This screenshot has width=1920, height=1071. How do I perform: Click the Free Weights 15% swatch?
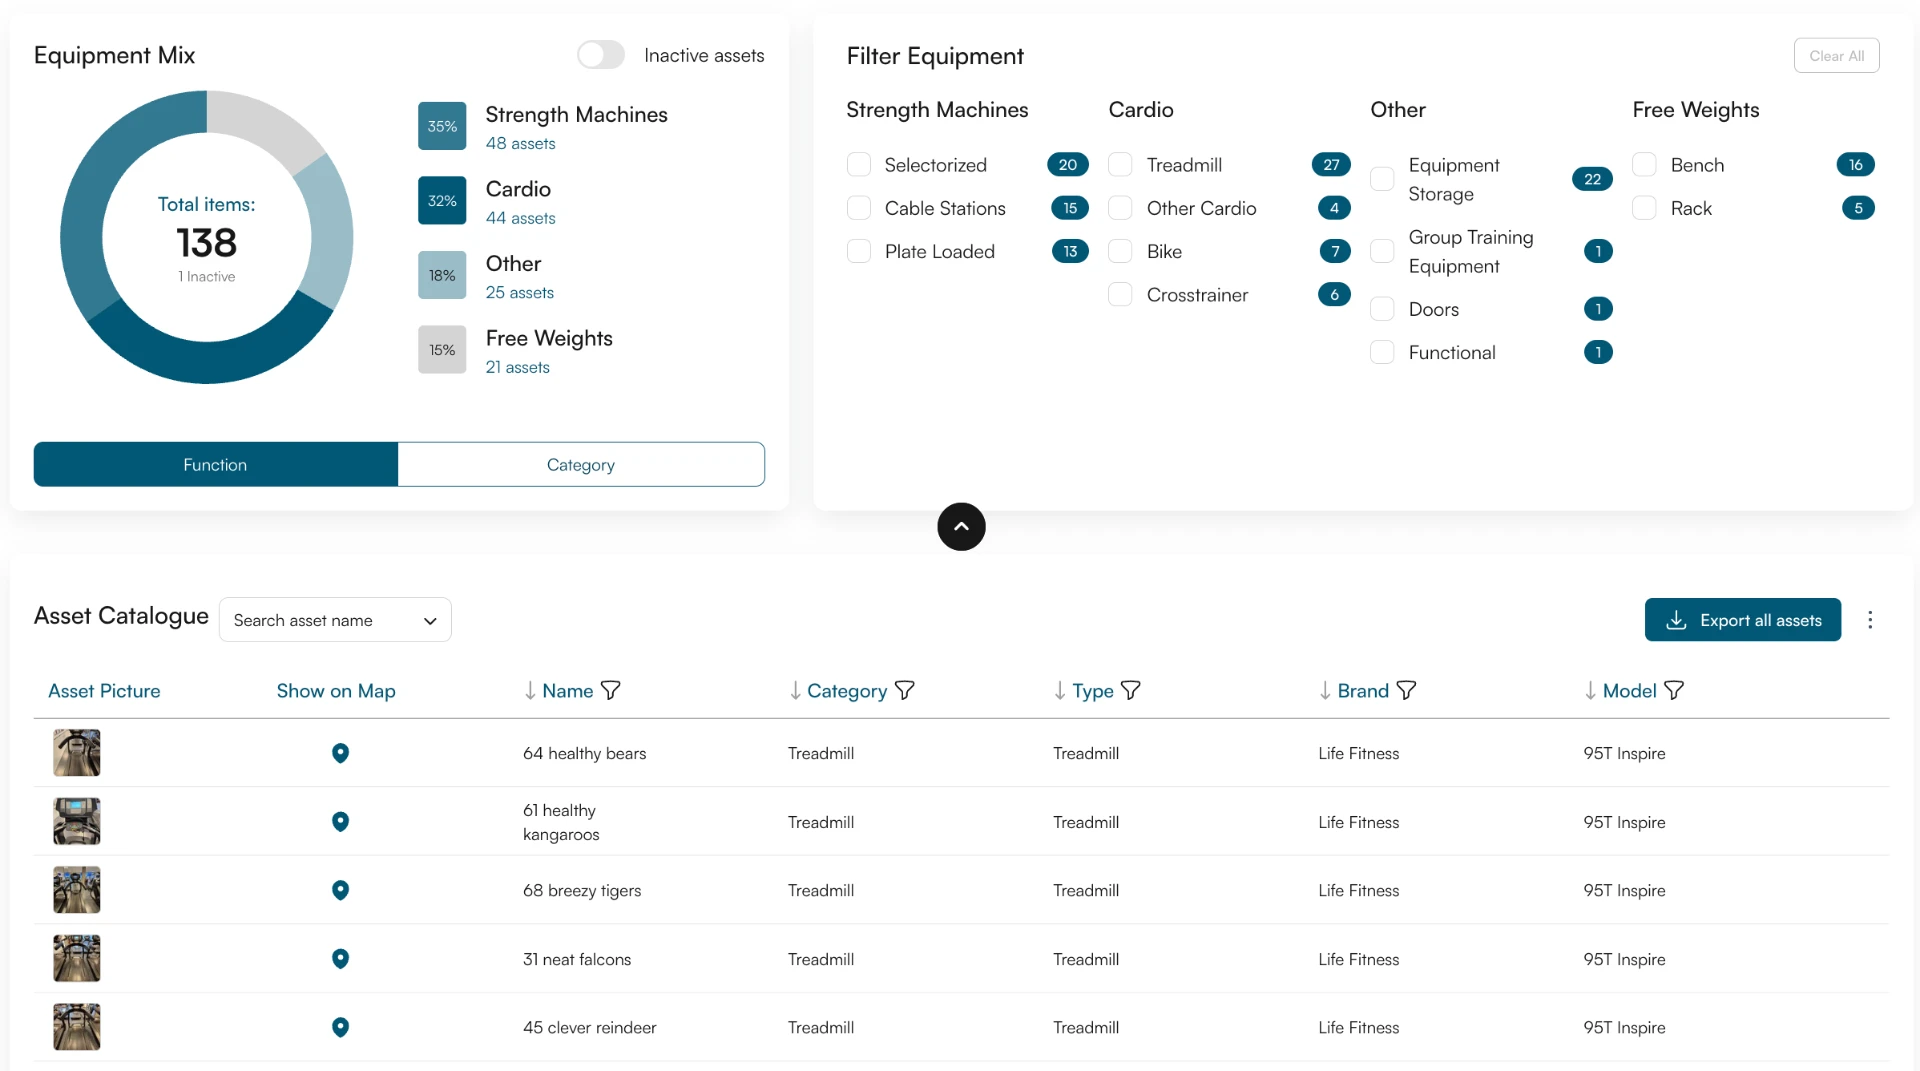(x=442, y=350)
